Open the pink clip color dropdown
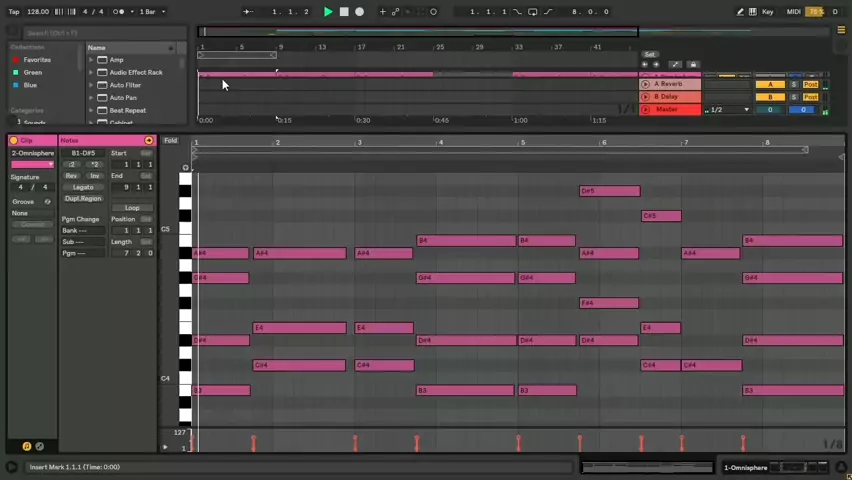Viewport: 852px width, 480px height. click(x=33, y=164)
